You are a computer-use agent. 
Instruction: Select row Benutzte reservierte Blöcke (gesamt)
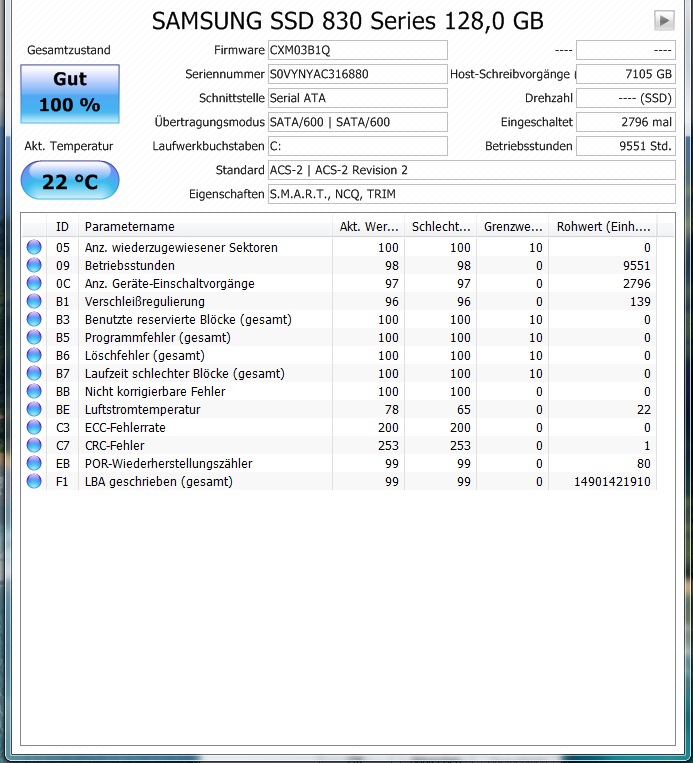(x=339, y=319)
